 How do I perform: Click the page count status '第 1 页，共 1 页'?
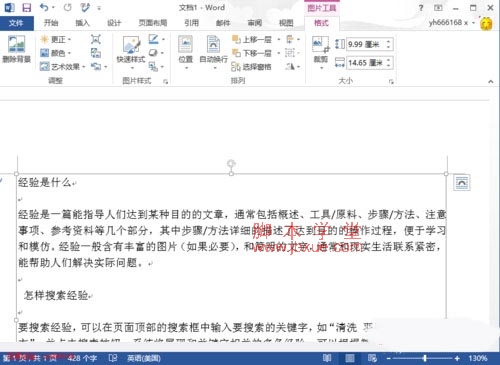[x=30, y=358]
